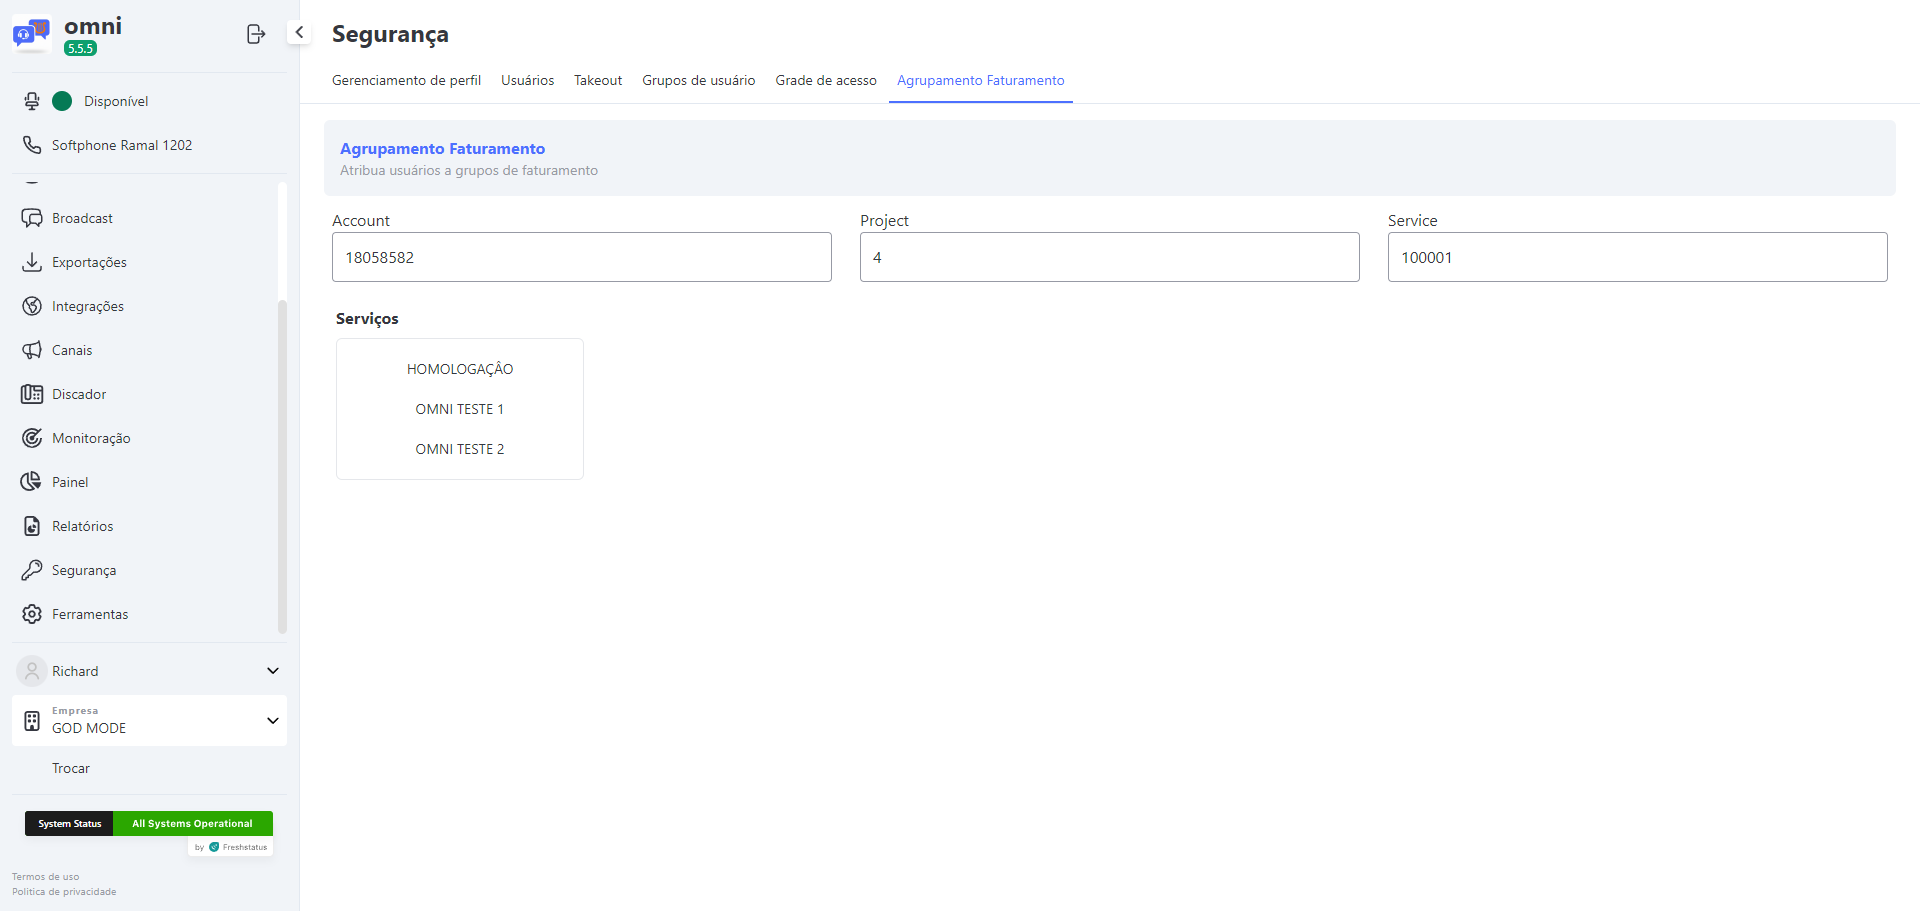The image size is (1920, 911).
Task: Open Broadcast via its chat icon
Action: pos(32,218)
